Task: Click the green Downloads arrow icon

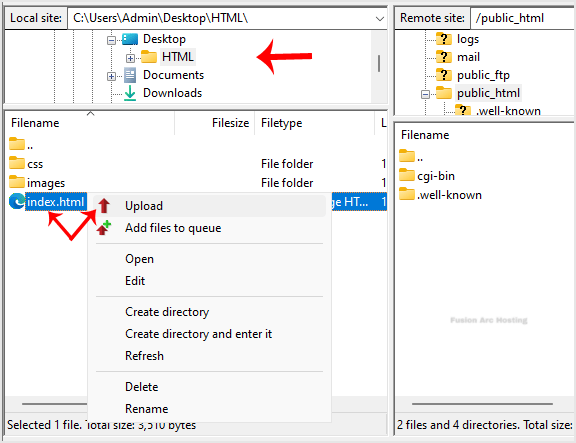Action: (130, 93)
